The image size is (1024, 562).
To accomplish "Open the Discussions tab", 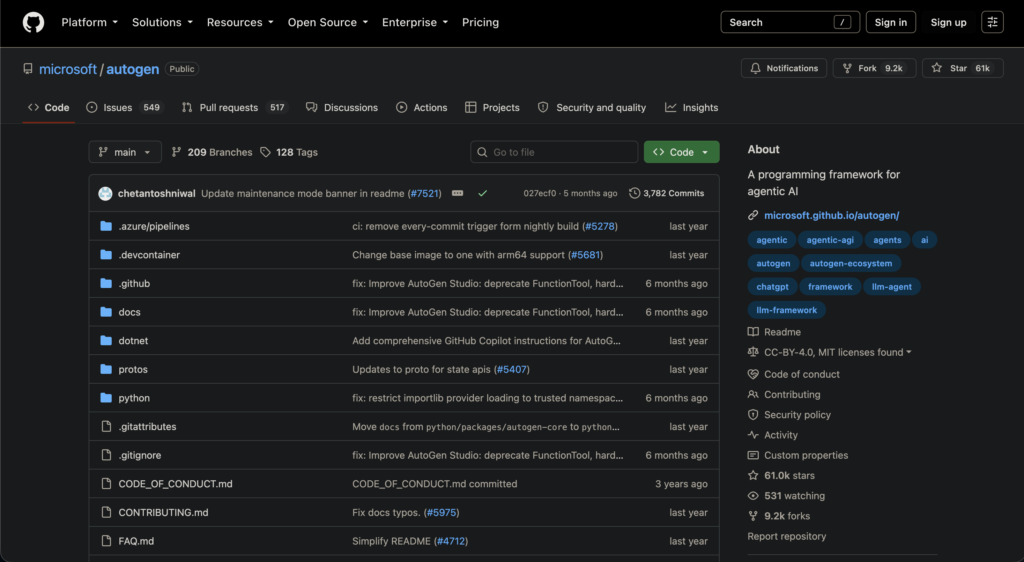I will tap(342, 107).
